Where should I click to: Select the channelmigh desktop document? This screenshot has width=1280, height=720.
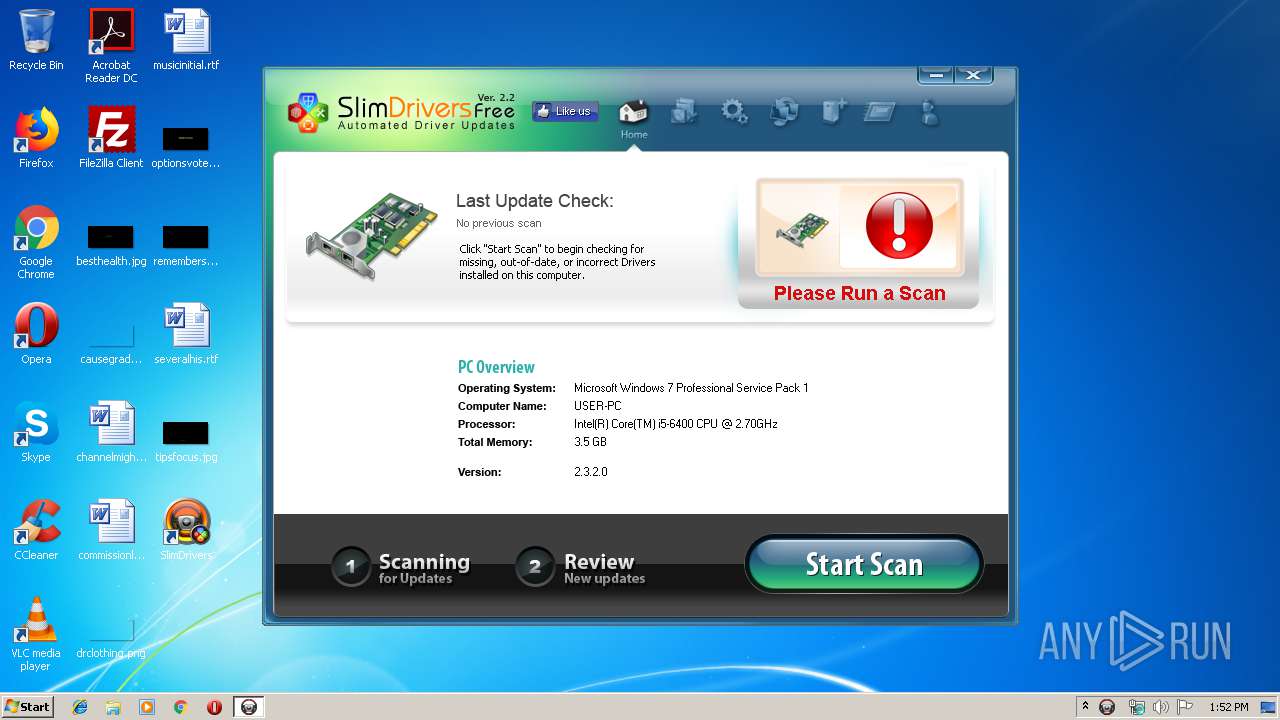(x=111, y=432)
